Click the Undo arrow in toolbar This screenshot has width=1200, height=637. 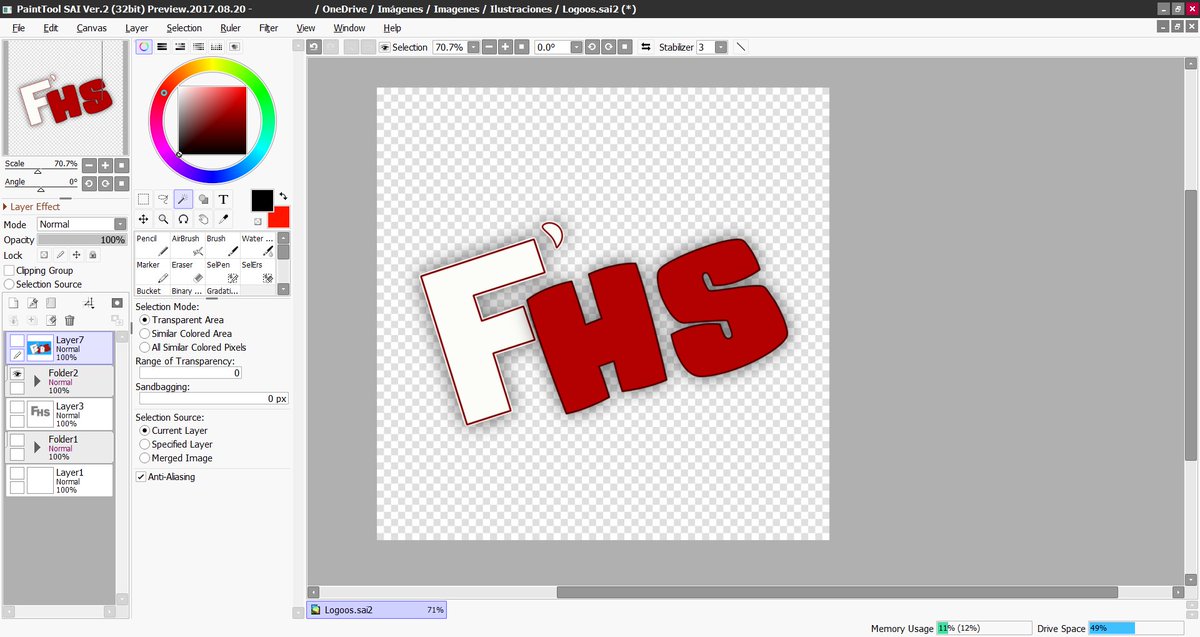pos(314,47)
